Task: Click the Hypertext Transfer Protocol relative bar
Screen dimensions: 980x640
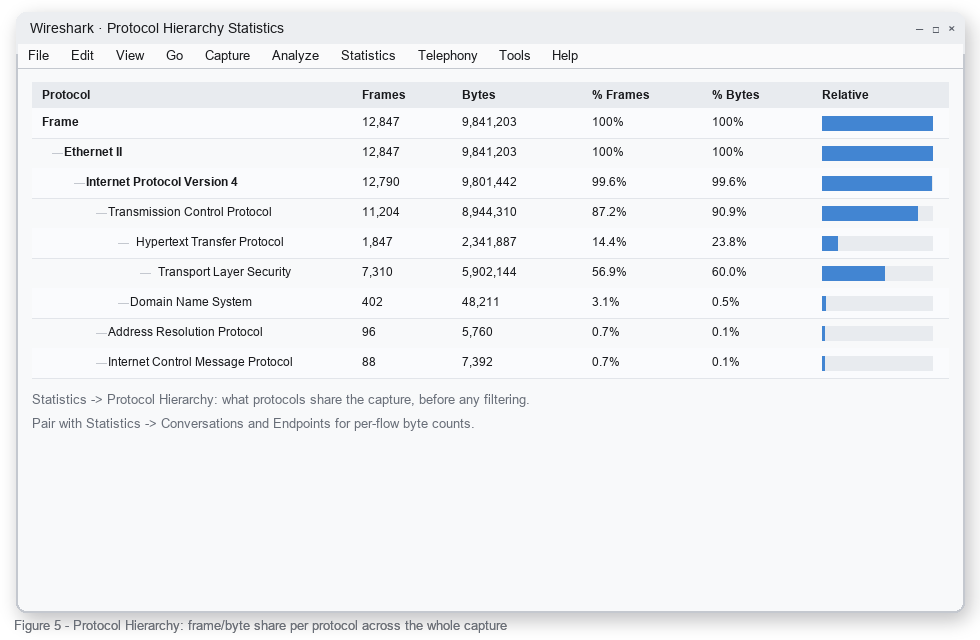Action: point(878,243)
